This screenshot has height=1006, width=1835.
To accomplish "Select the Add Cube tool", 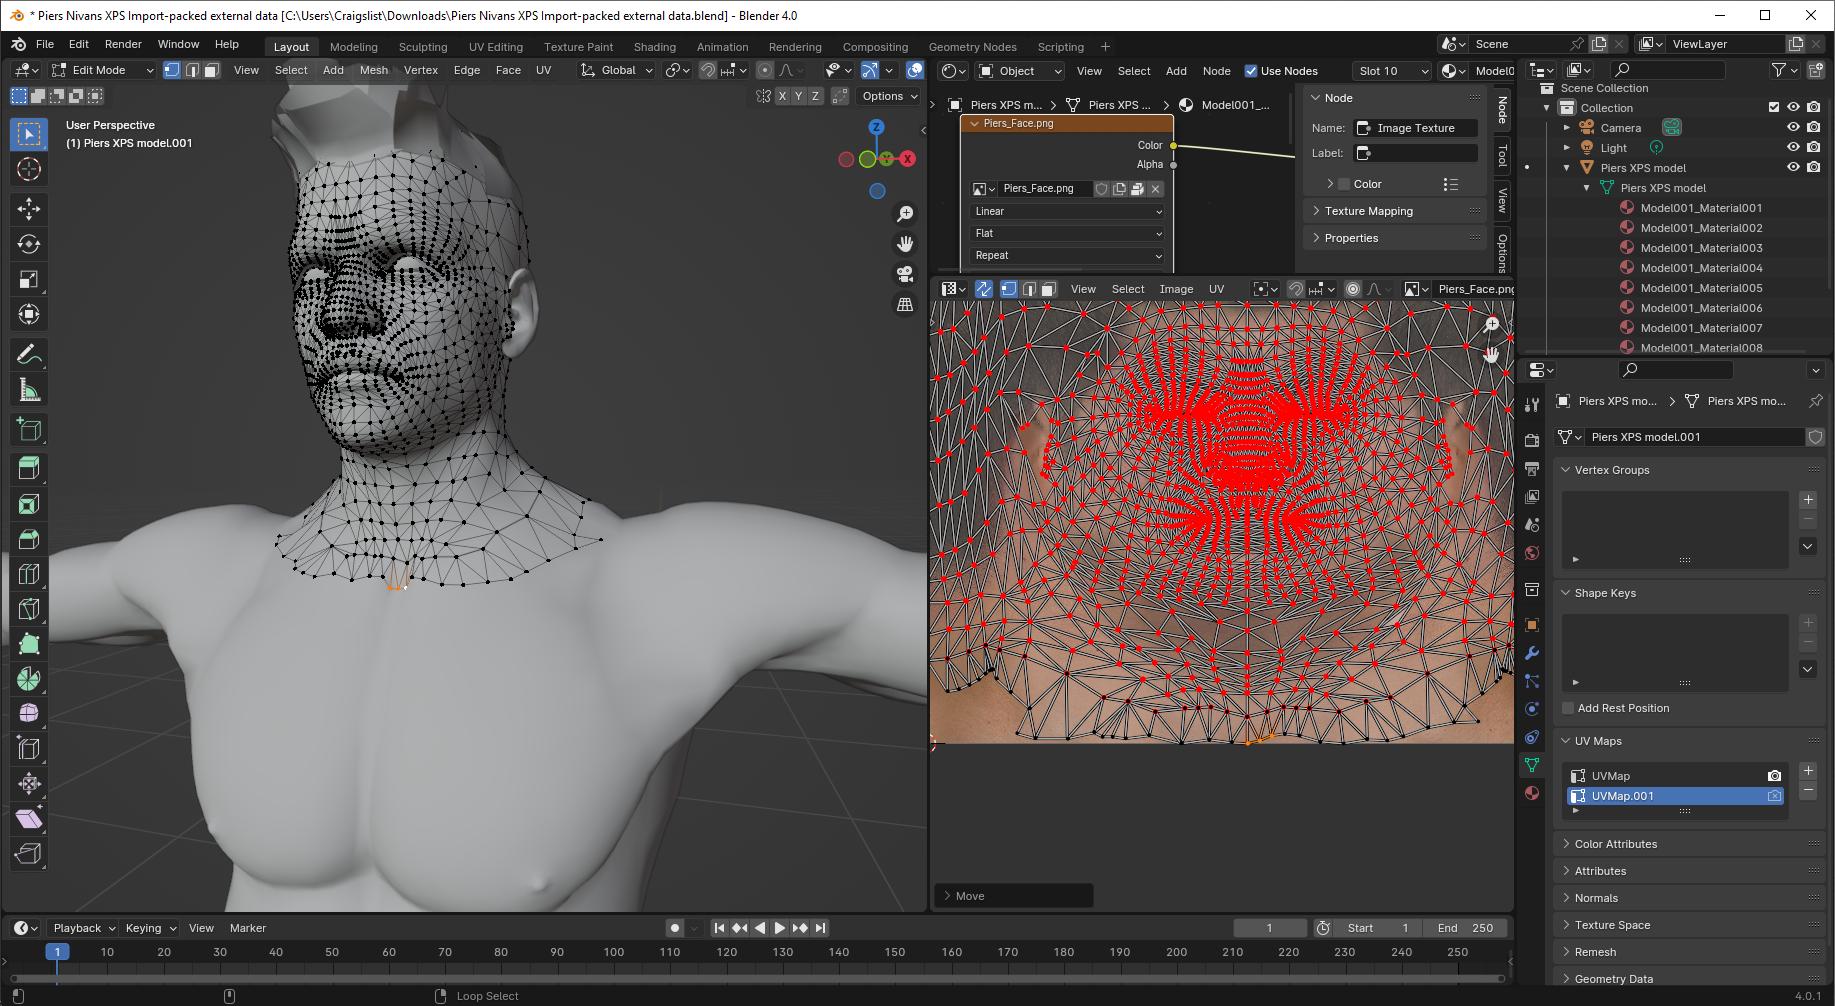I will (29, 429).
